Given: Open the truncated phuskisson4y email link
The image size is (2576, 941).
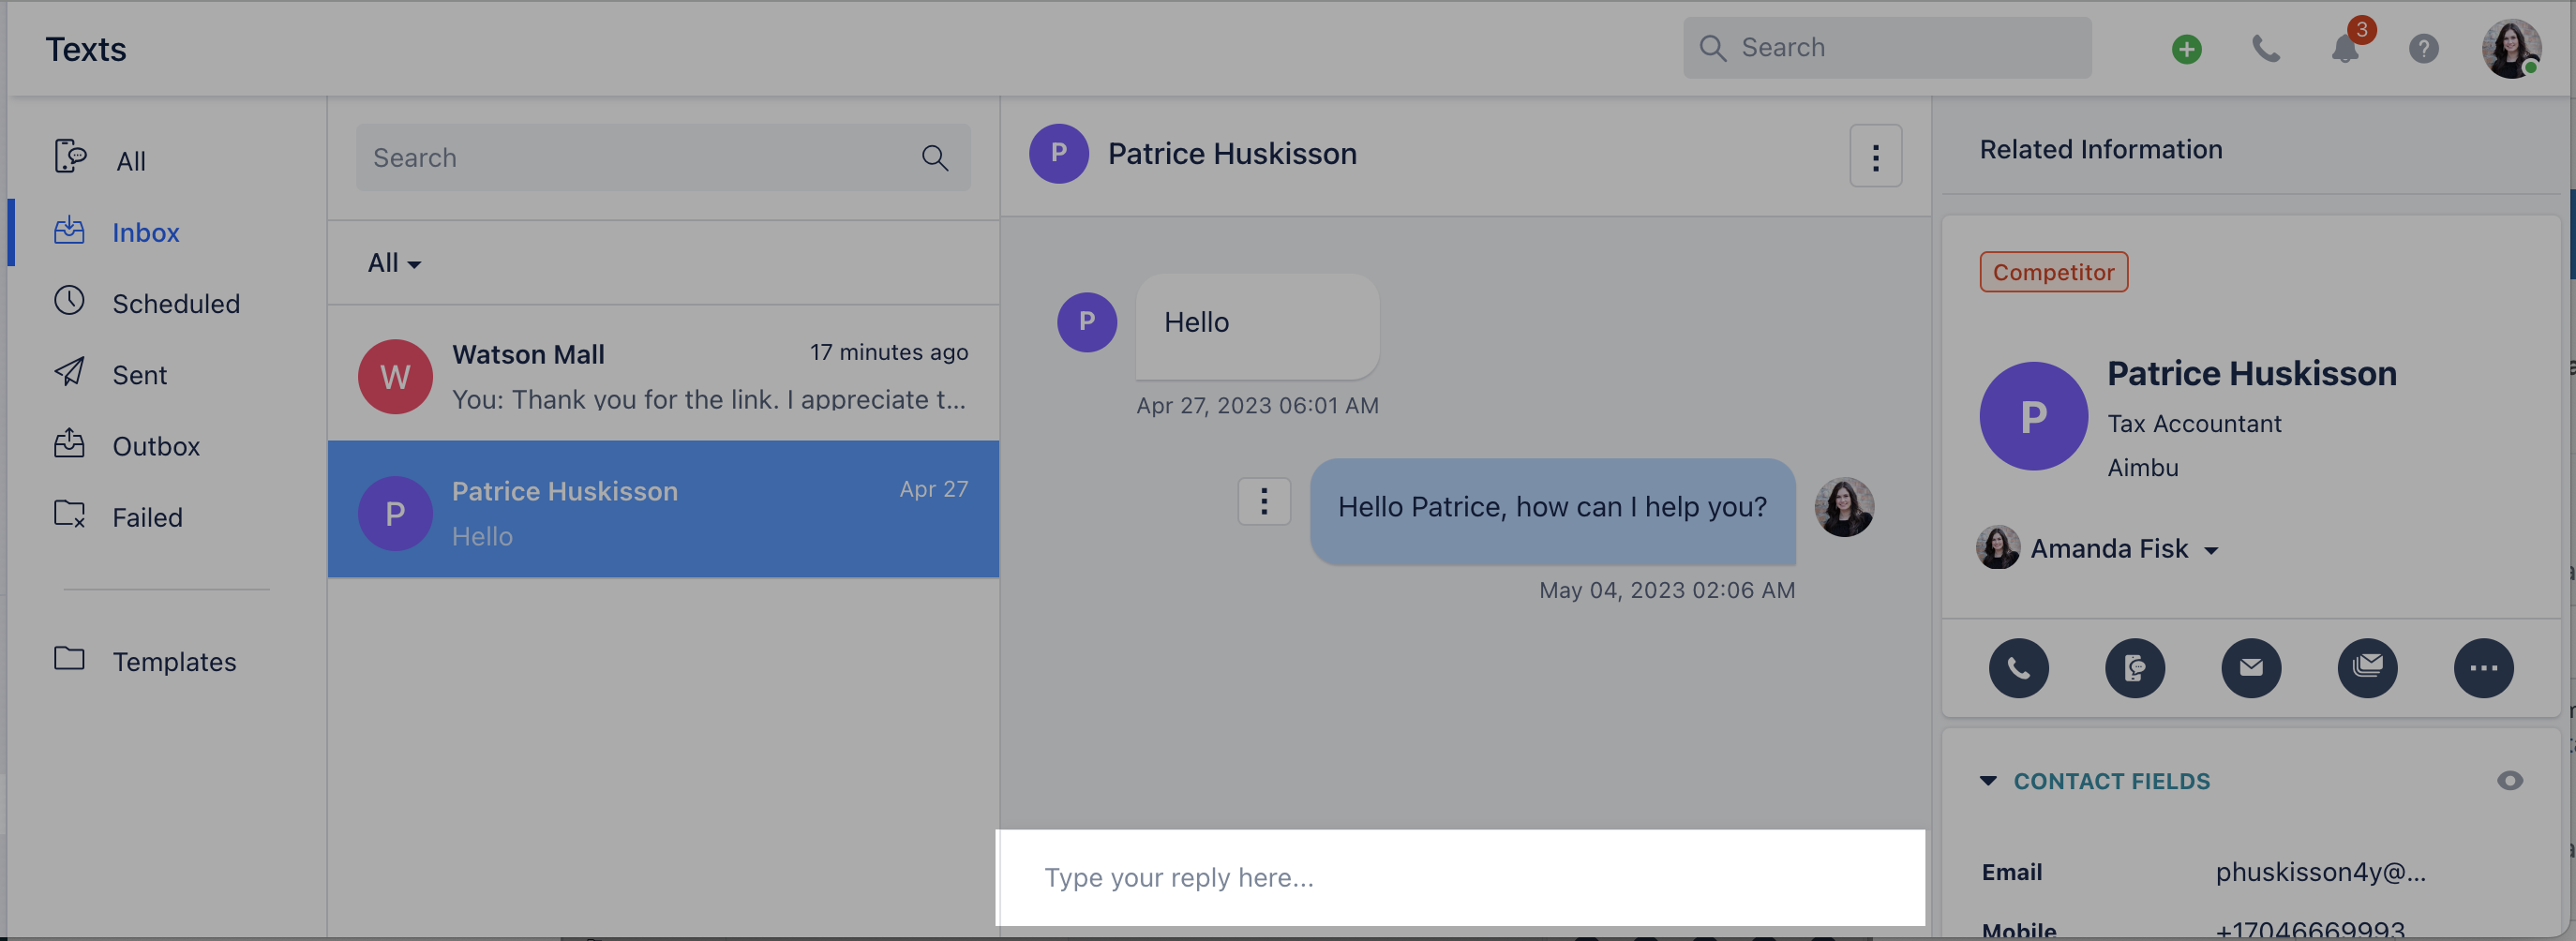Looking at the screenshot, I should 2321,871.
